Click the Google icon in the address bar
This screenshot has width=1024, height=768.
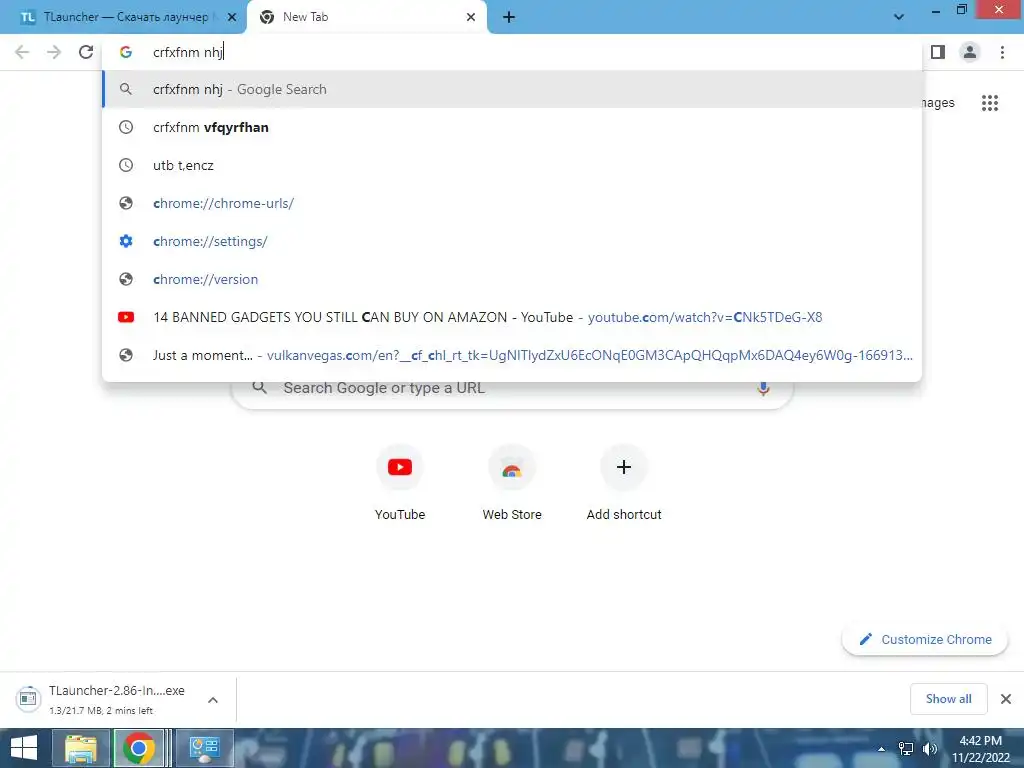click(126, 52)
